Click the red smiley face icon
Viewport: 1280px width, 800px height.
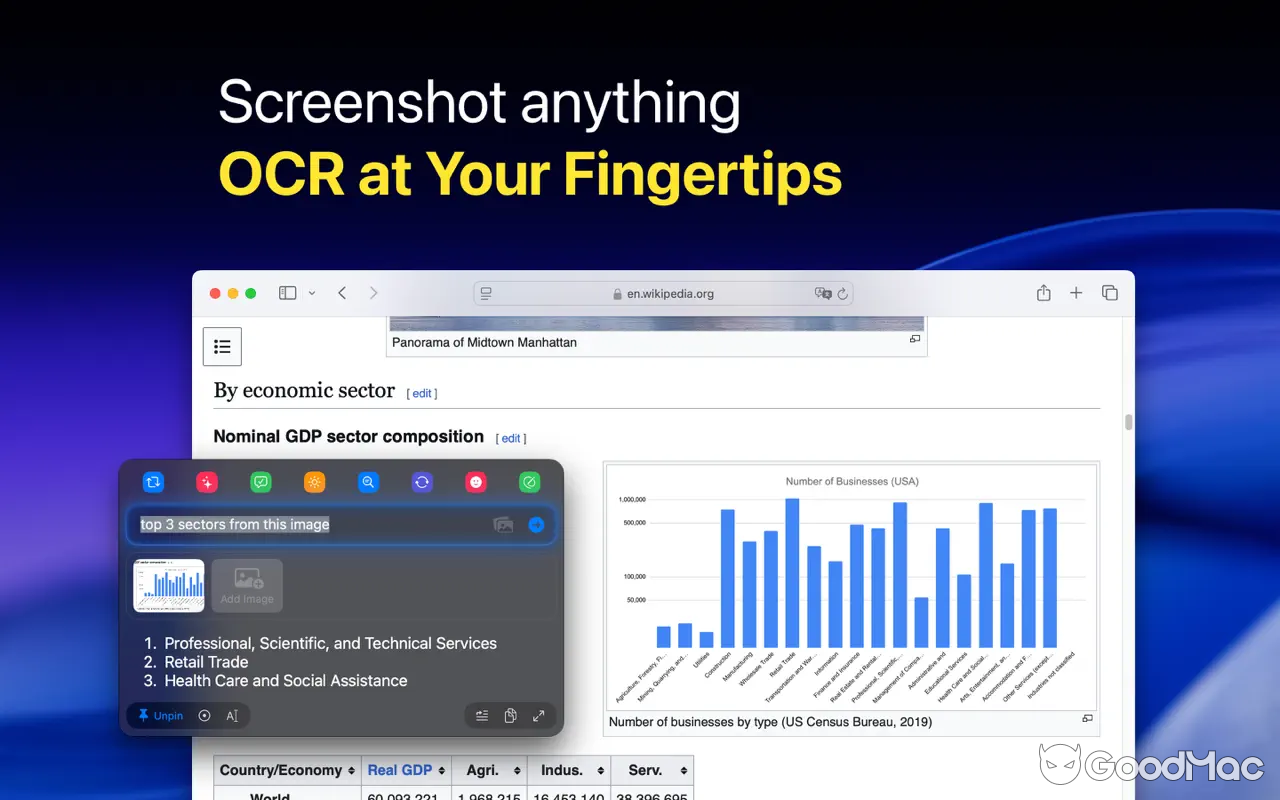click(x=476, y=482)
